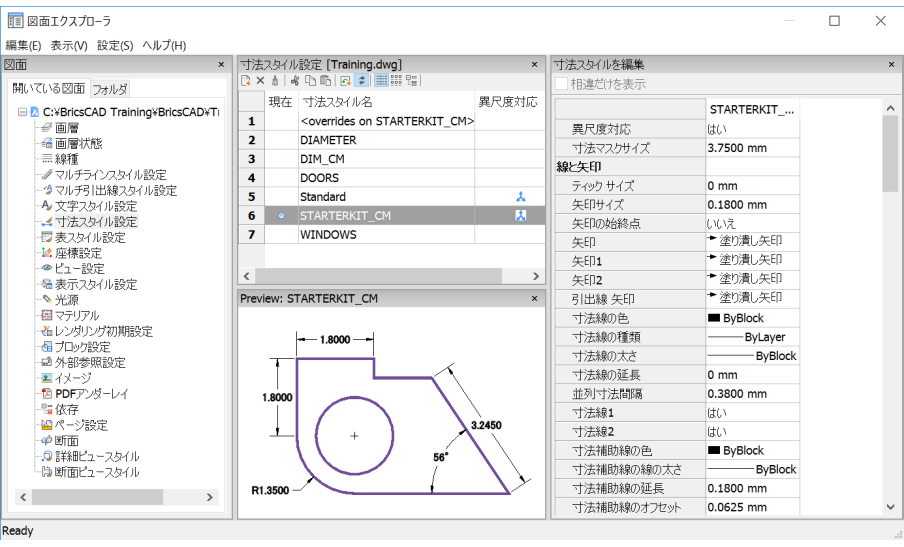The height and width of the screenshot is (547, 904).
Task: Open the ヘルプ(H) menu
Action: [164, 46]
